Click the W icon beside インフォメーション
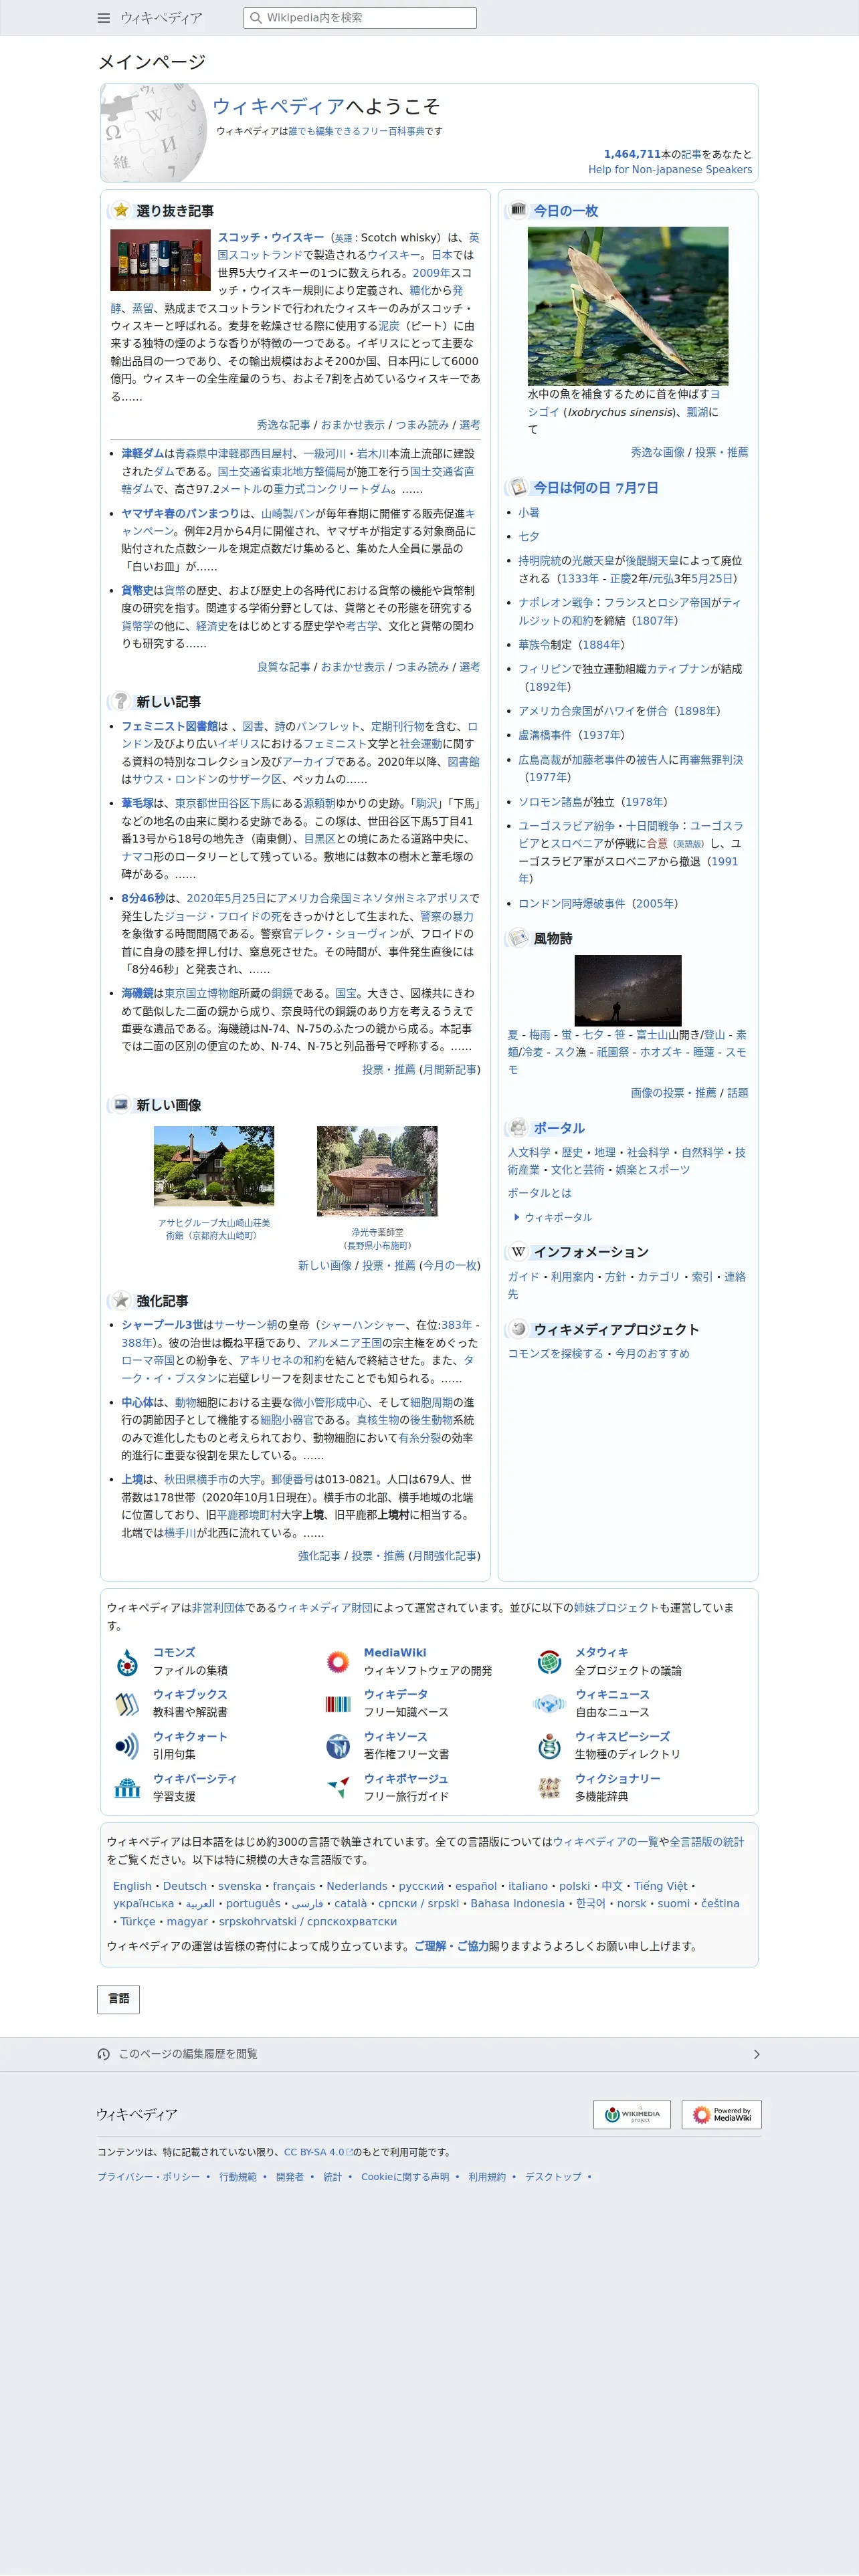The height and width of the screenshot is (2576, 859). click(x=517, y=1251)
